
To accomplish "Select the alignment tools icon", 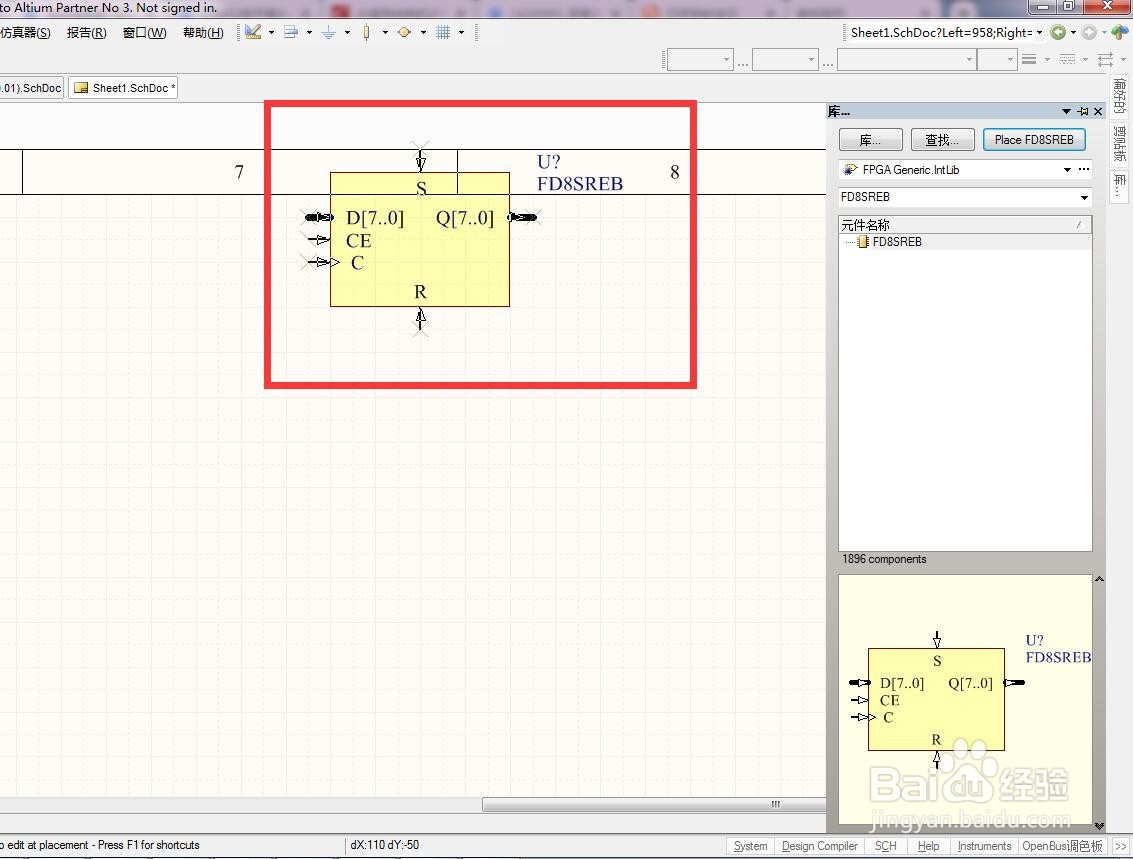I will (291, 32).
